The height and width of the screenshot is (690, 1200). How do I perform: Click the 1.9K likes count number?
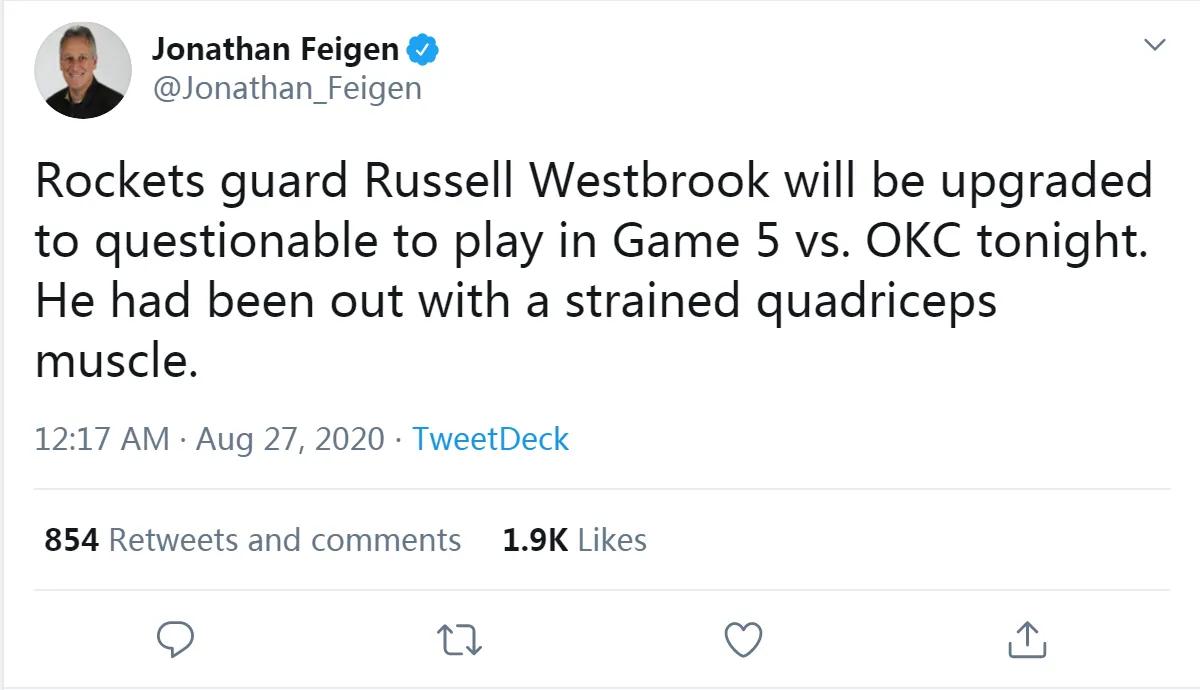(x=535, y=540)
